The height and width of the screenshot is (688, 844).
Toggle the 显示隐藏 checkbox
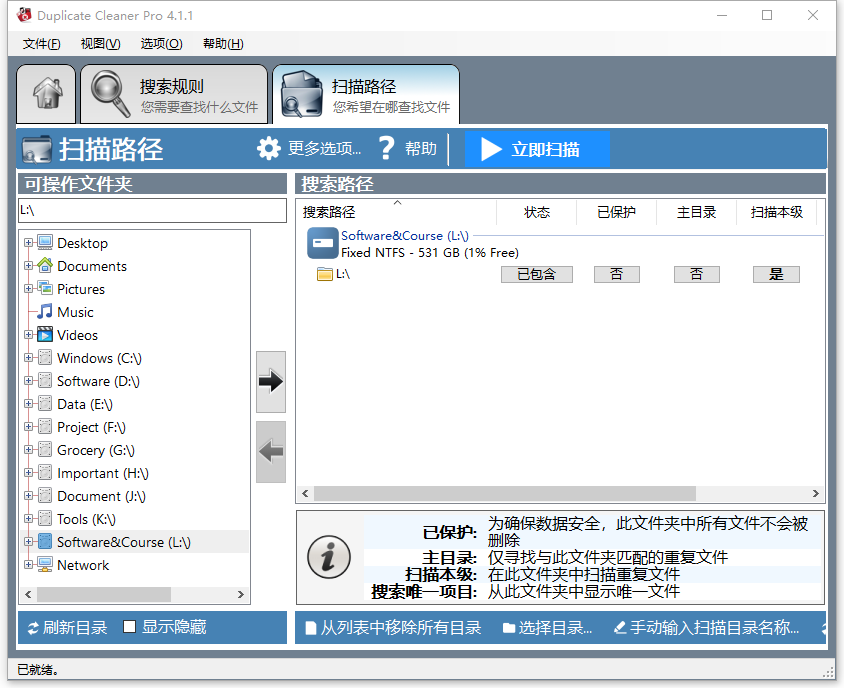pos(129,627)
